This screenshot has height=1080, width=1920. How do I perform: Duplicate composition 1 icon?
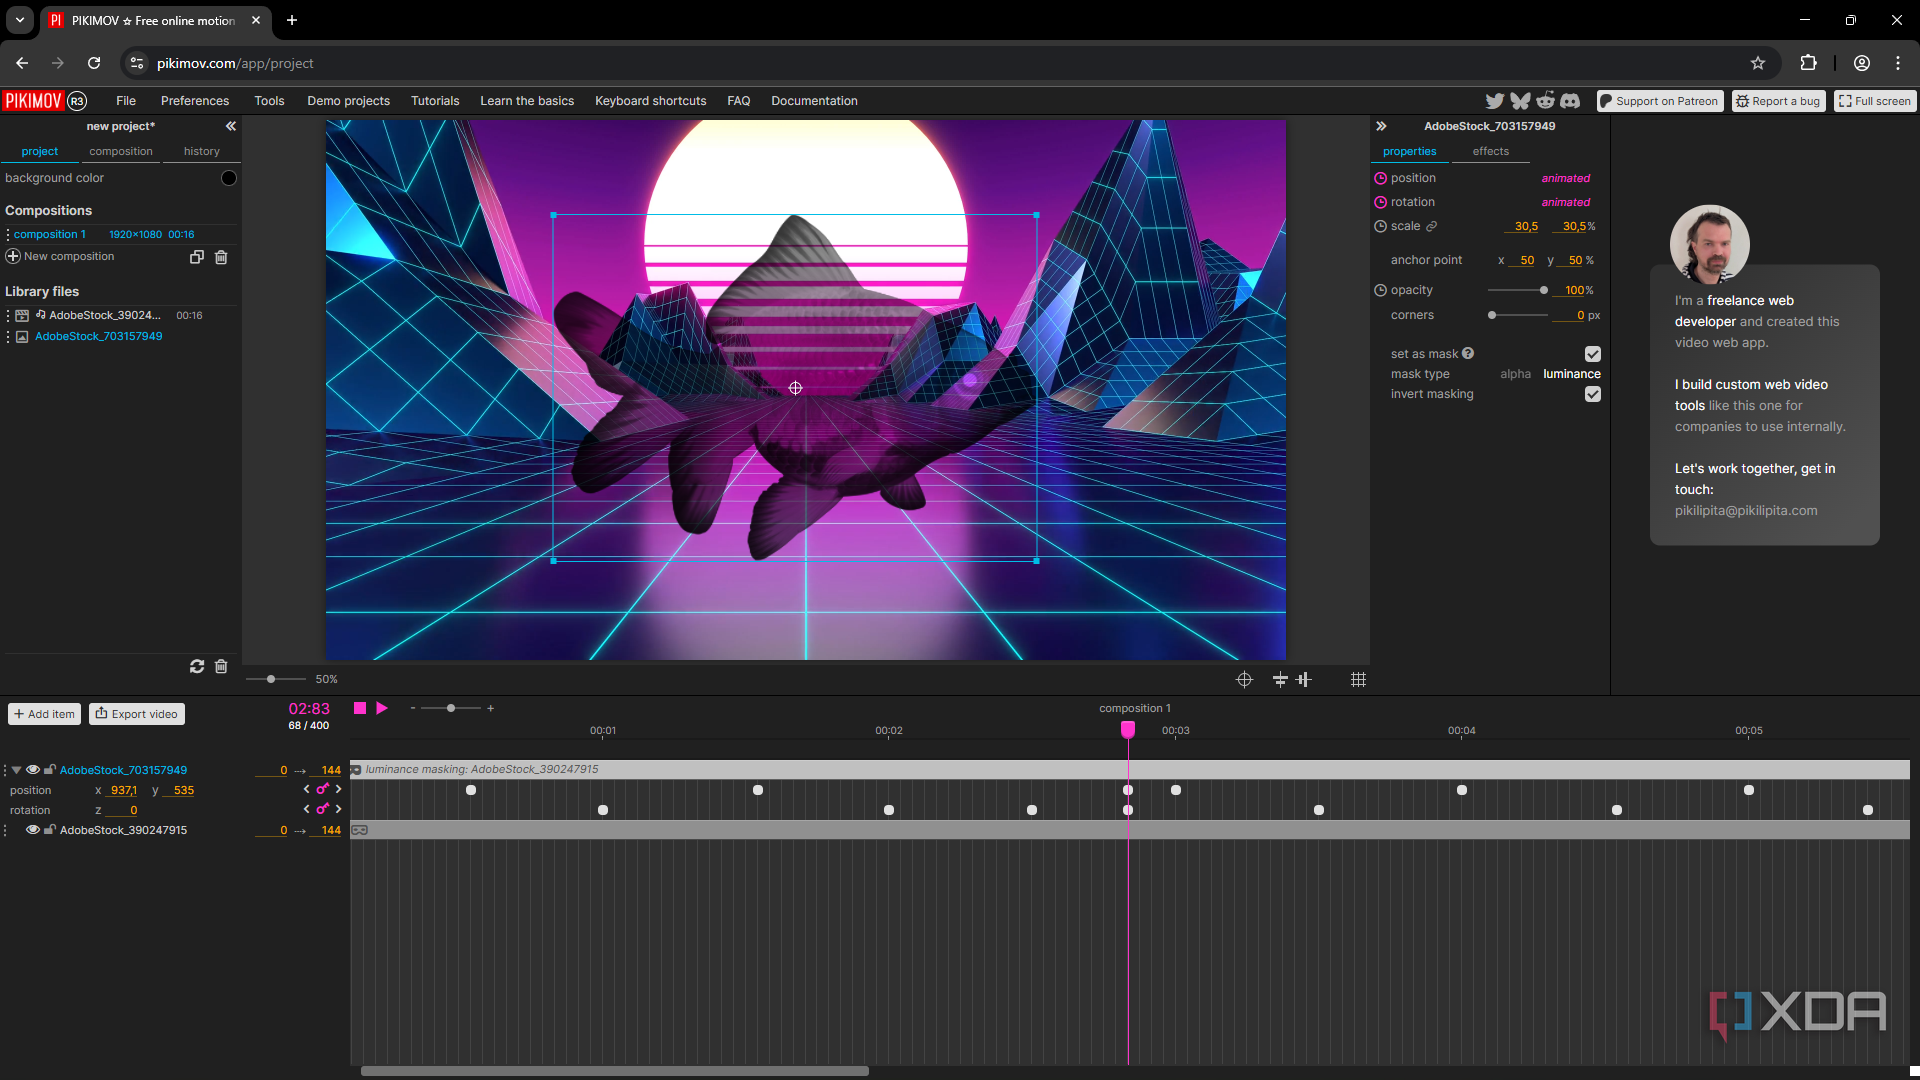(x=197, y=257)
